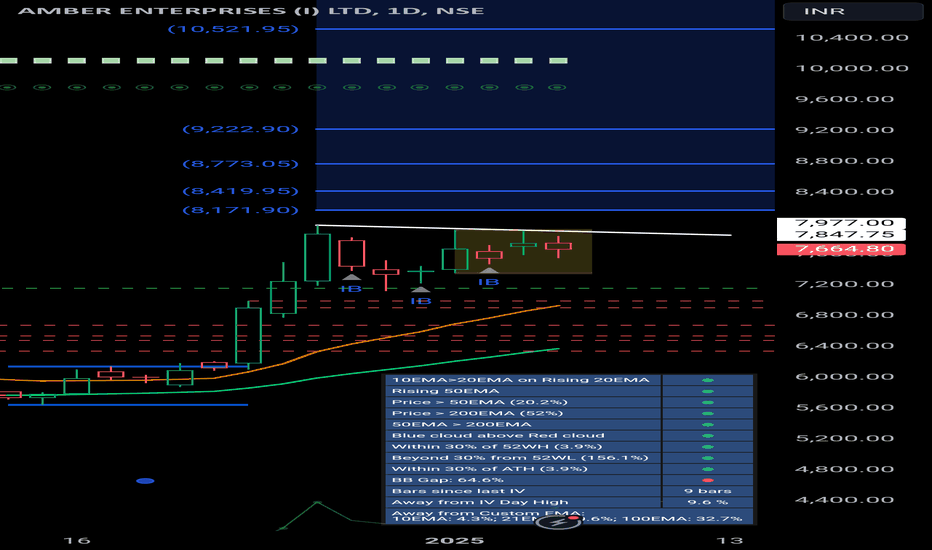Image resolution: width=932 pixels, height=550 pixels.
Task: Click the Blue cloud above Red cloud row
Action: click(x=569, y=435)
